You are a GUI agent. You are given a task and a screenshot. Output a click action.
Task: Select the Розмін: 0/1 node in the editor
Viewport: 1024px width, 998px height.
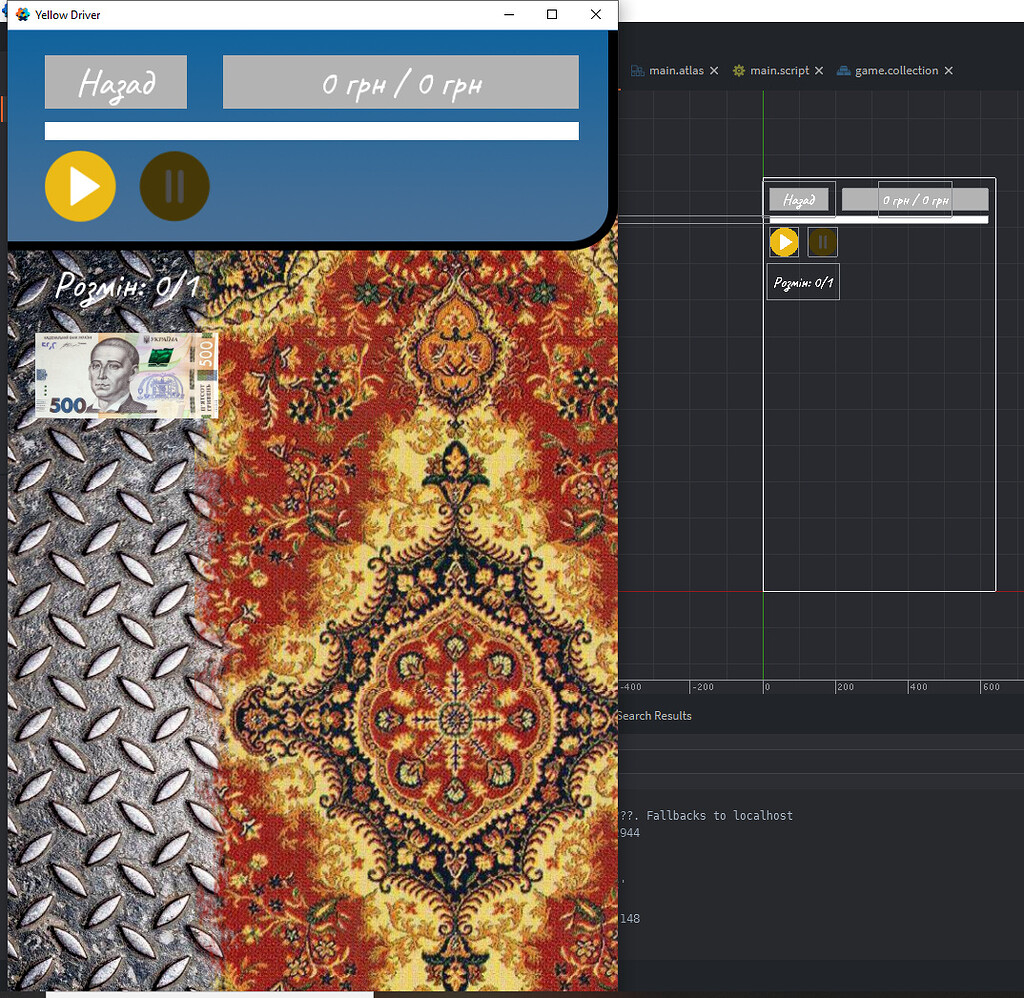[802, 281]
